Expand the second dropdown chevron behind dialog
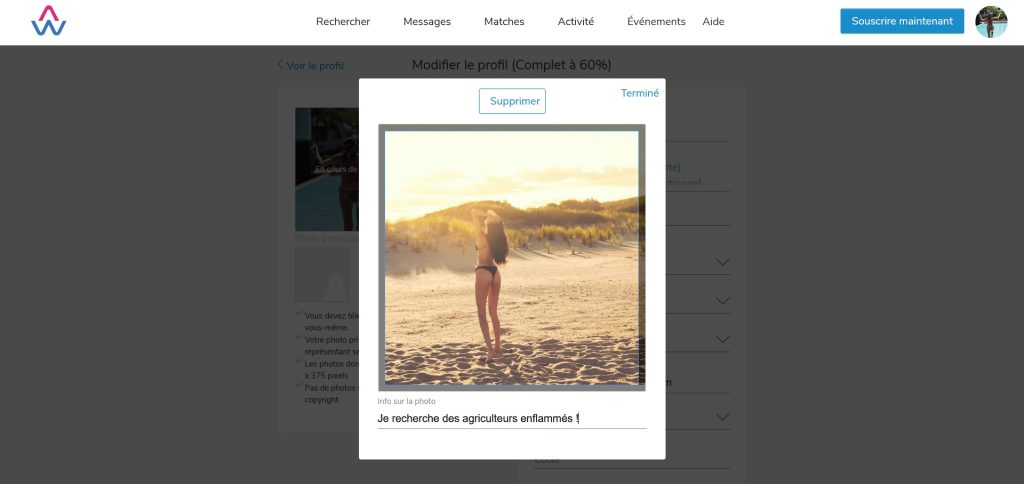 [722, 301]
